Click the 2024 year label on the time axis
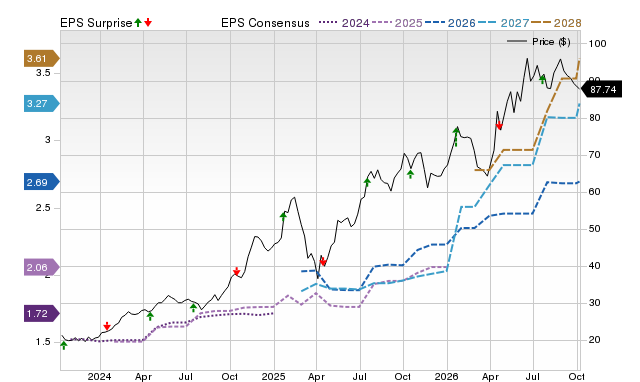The image size is (640, 382). pos(100,376)
